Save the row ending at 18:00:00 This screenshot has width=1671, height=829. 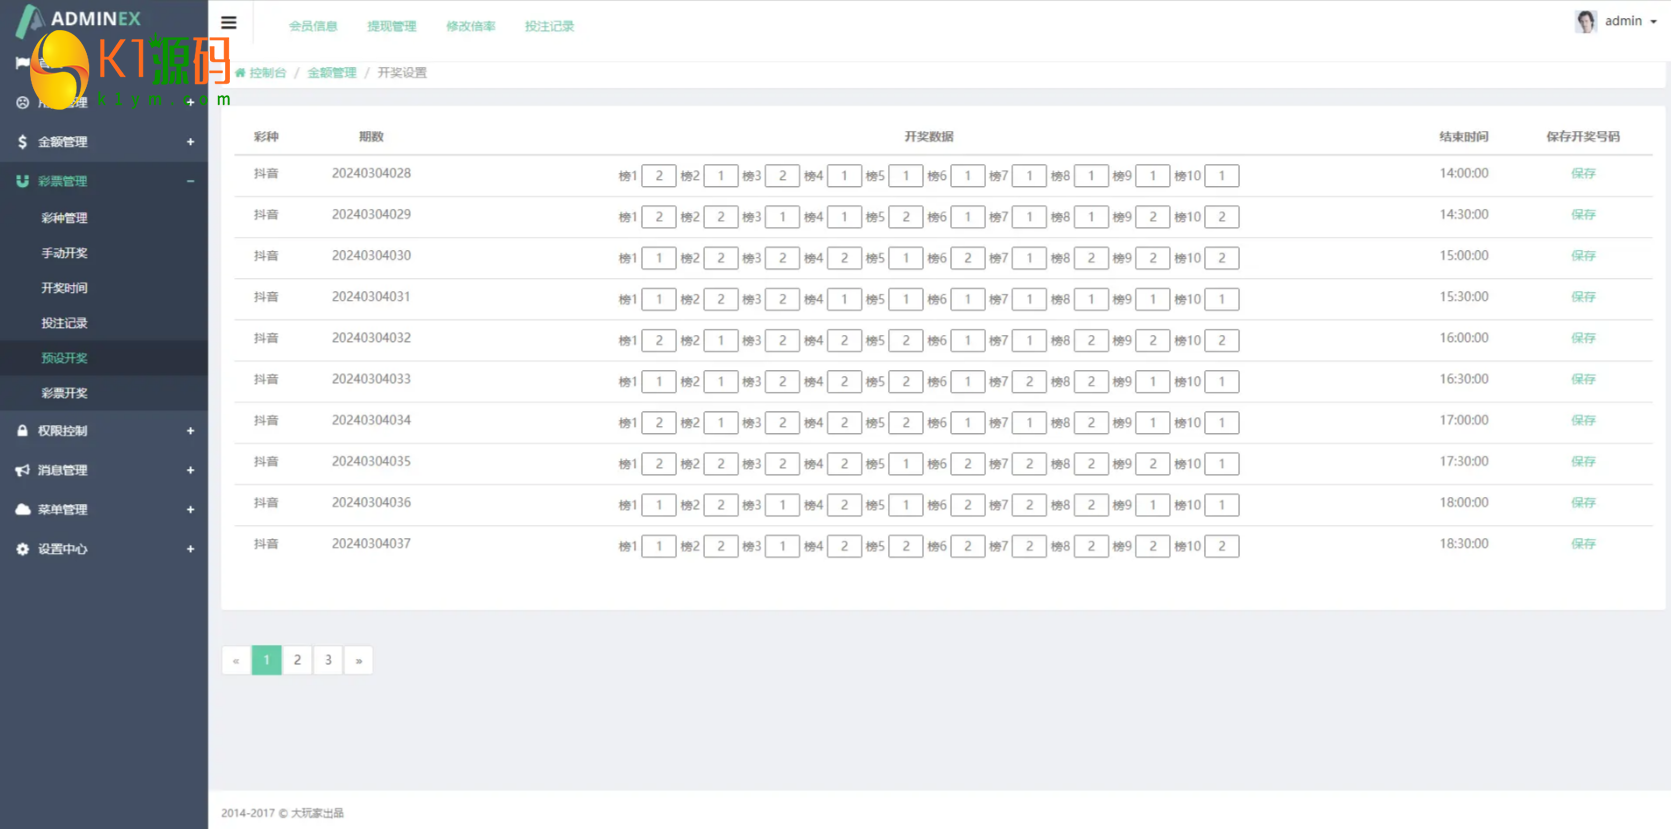pos(1583,503)
